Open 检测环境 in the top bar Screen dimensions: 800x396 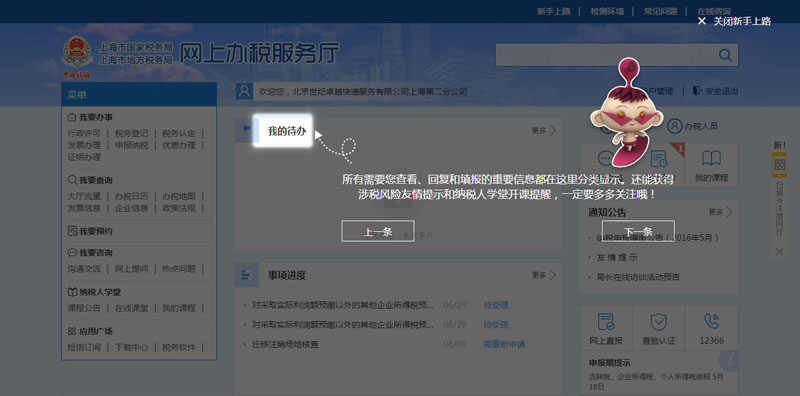[607, 11]
